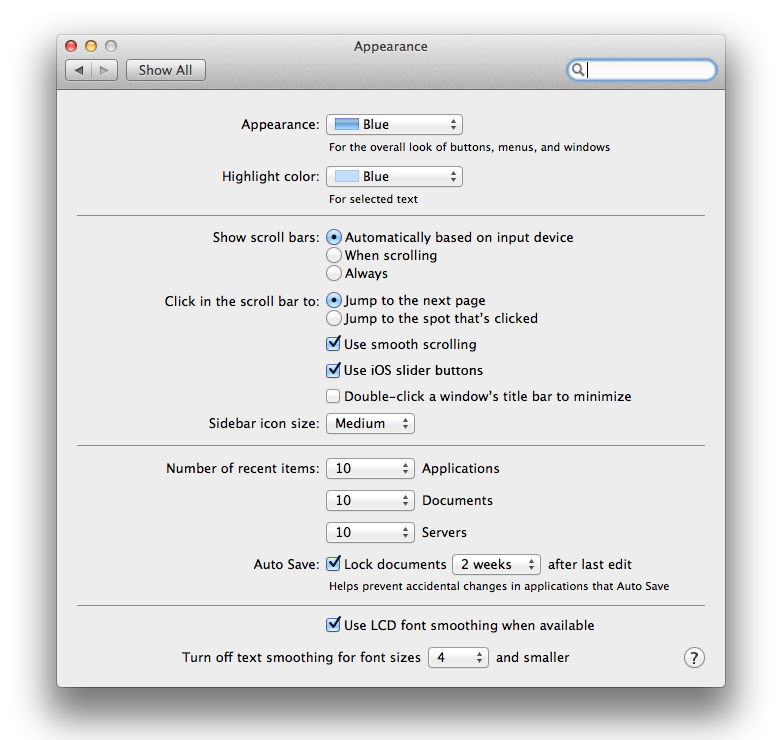The width and height of the screenshot is (782, 740).
Task: Open recent Servers count dropdown
Action: click(x=370, y=533)
